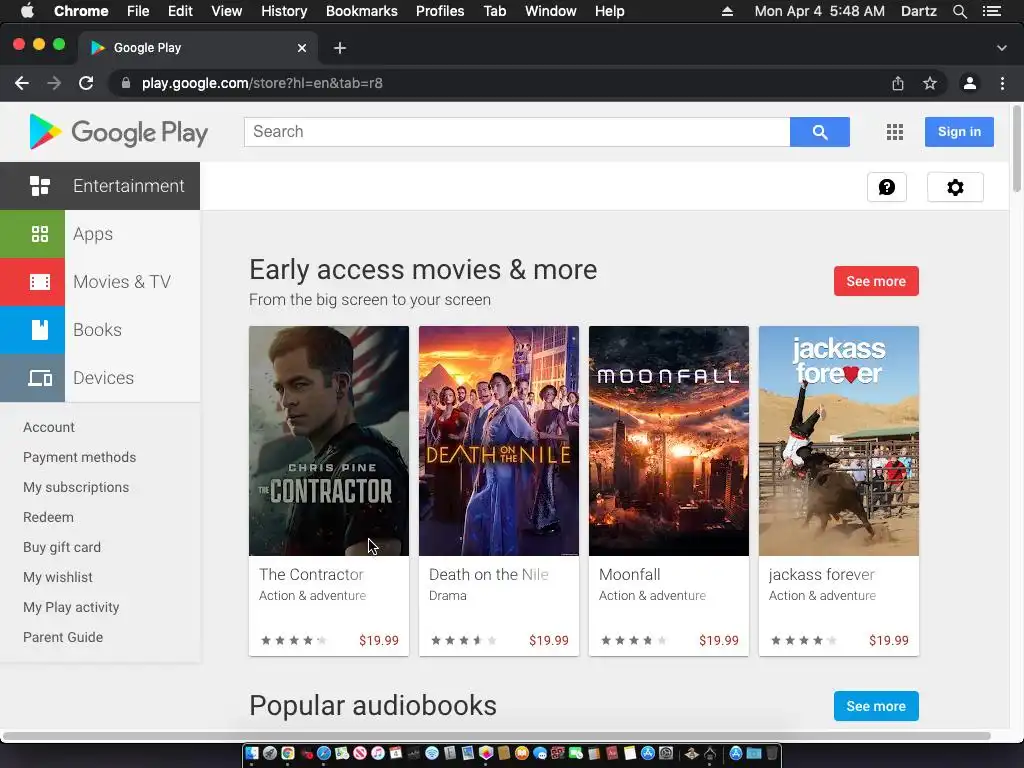Viewport: 1024px width, 768px height.
Task: Open Payment methods link
Action: [x=80, y=457]
